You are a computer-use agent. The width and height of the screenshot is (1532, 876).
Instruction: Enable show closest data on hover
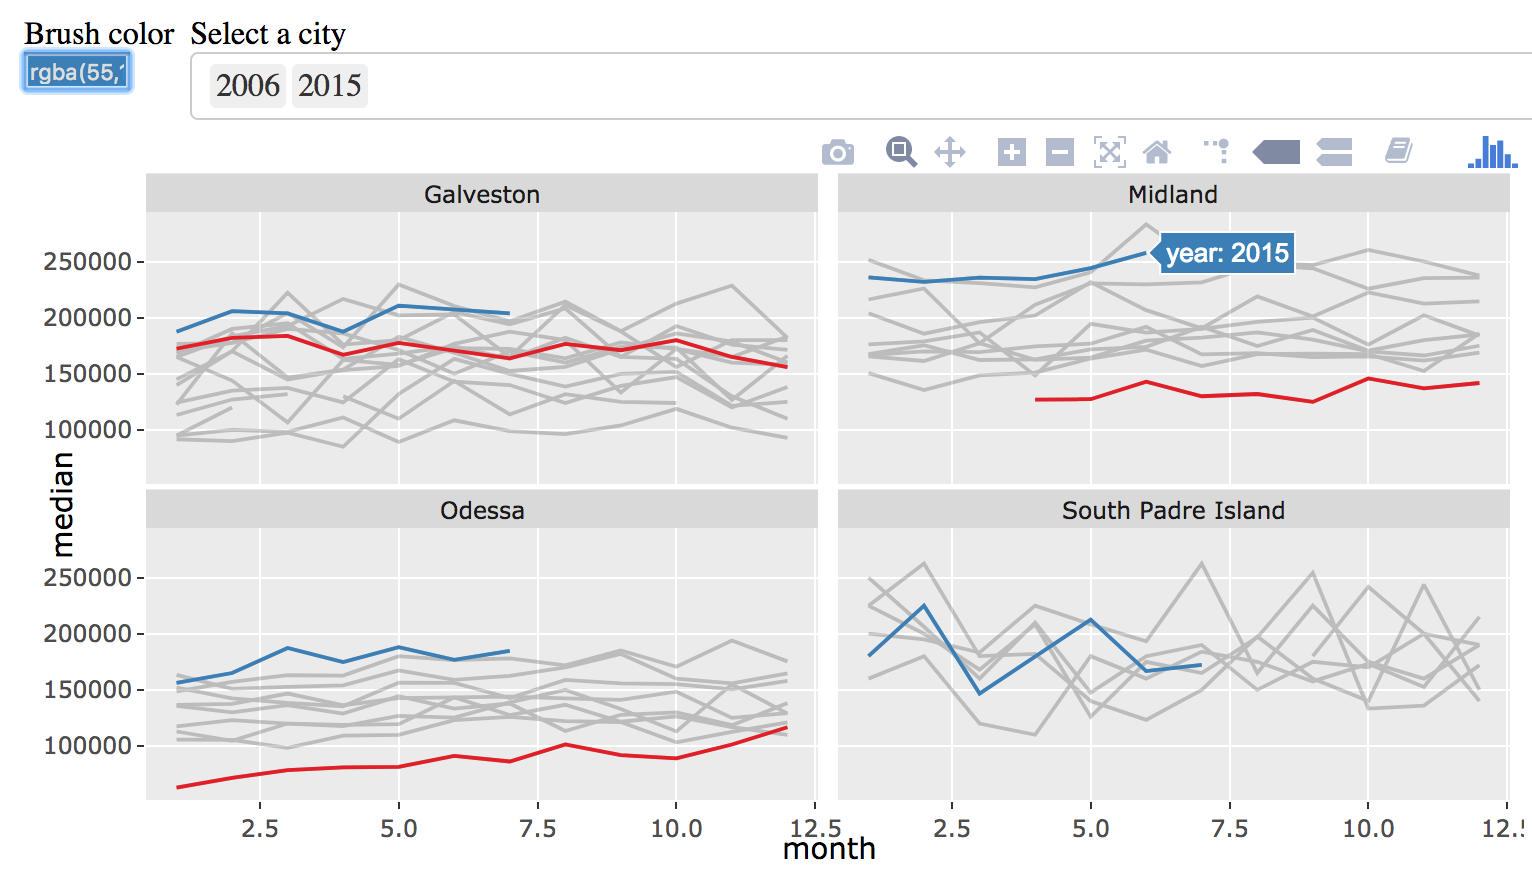1276,152
